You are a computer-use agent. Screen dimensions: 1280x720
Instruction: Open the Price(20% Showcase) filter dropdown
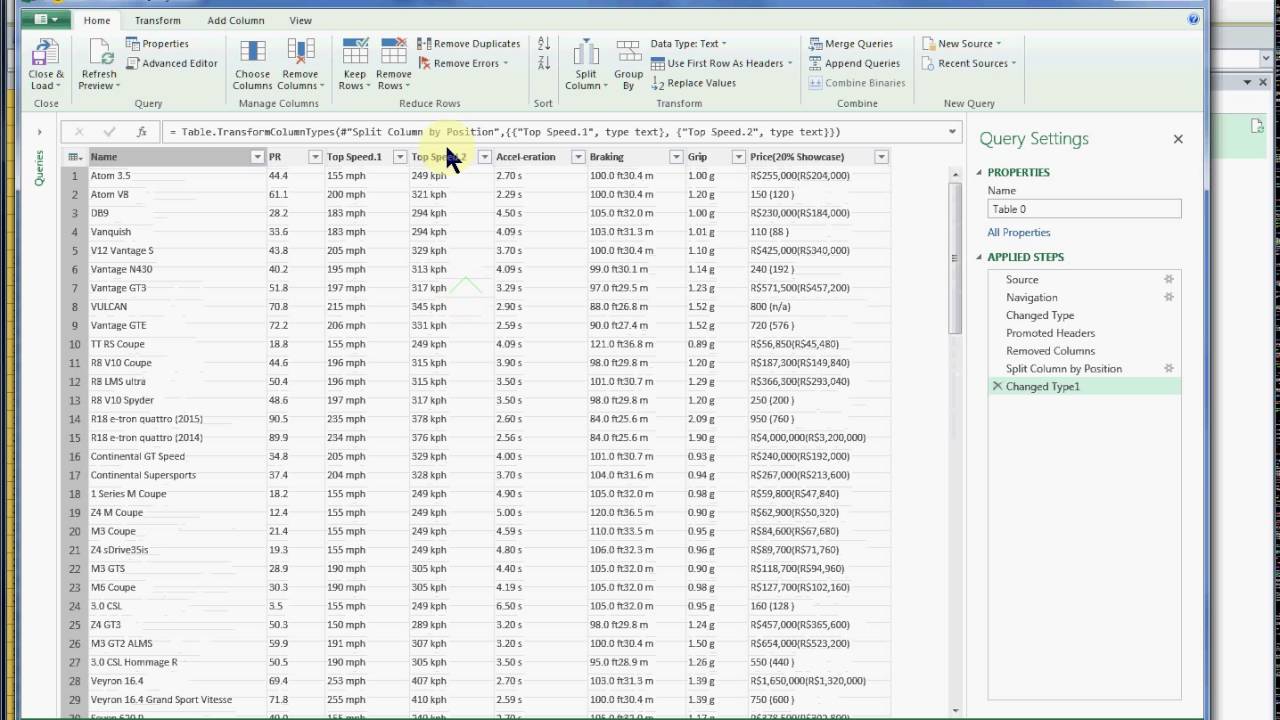click(x=882, y=157)
